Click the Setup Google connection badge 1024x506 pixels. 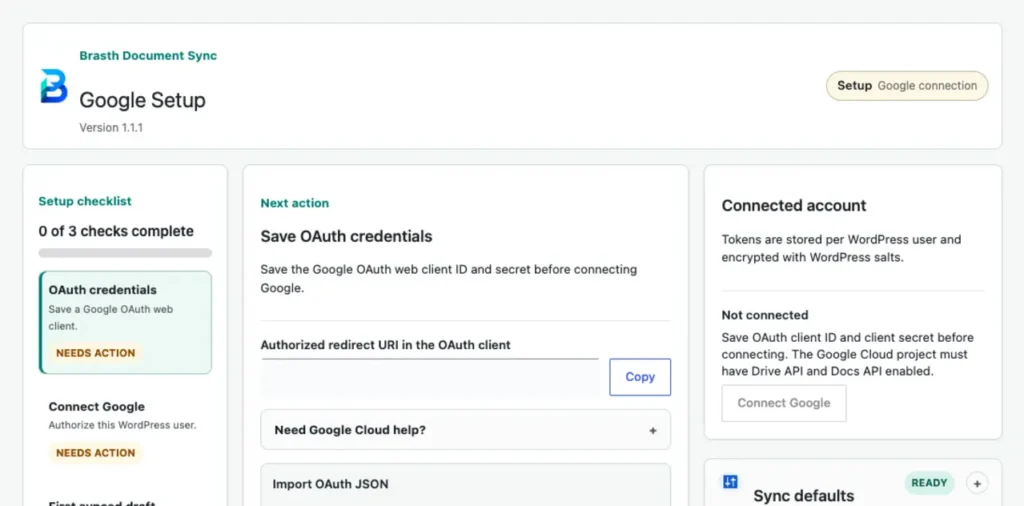(x=907, y=86)
